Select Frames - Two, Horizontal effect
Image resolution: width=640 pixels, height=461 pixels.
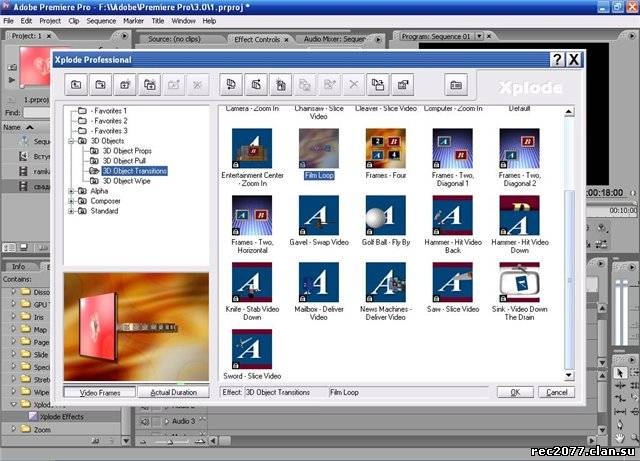coord(252,215)
